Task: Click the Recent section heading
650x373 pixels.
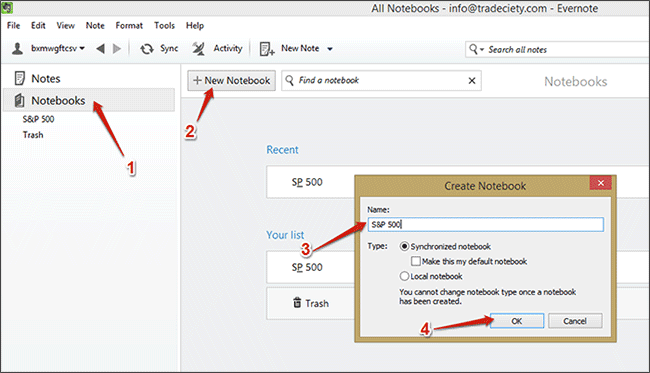Action: point(282,150)
